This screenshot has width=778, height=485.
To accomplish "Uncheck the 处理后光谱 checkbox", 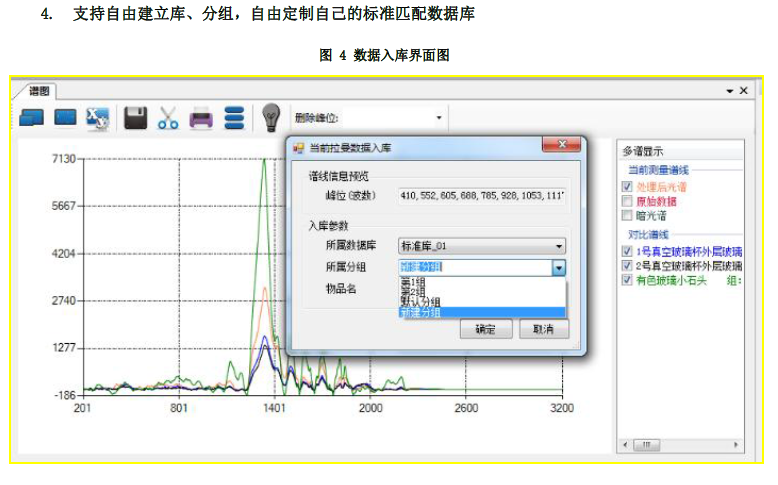I will (627, 187).
